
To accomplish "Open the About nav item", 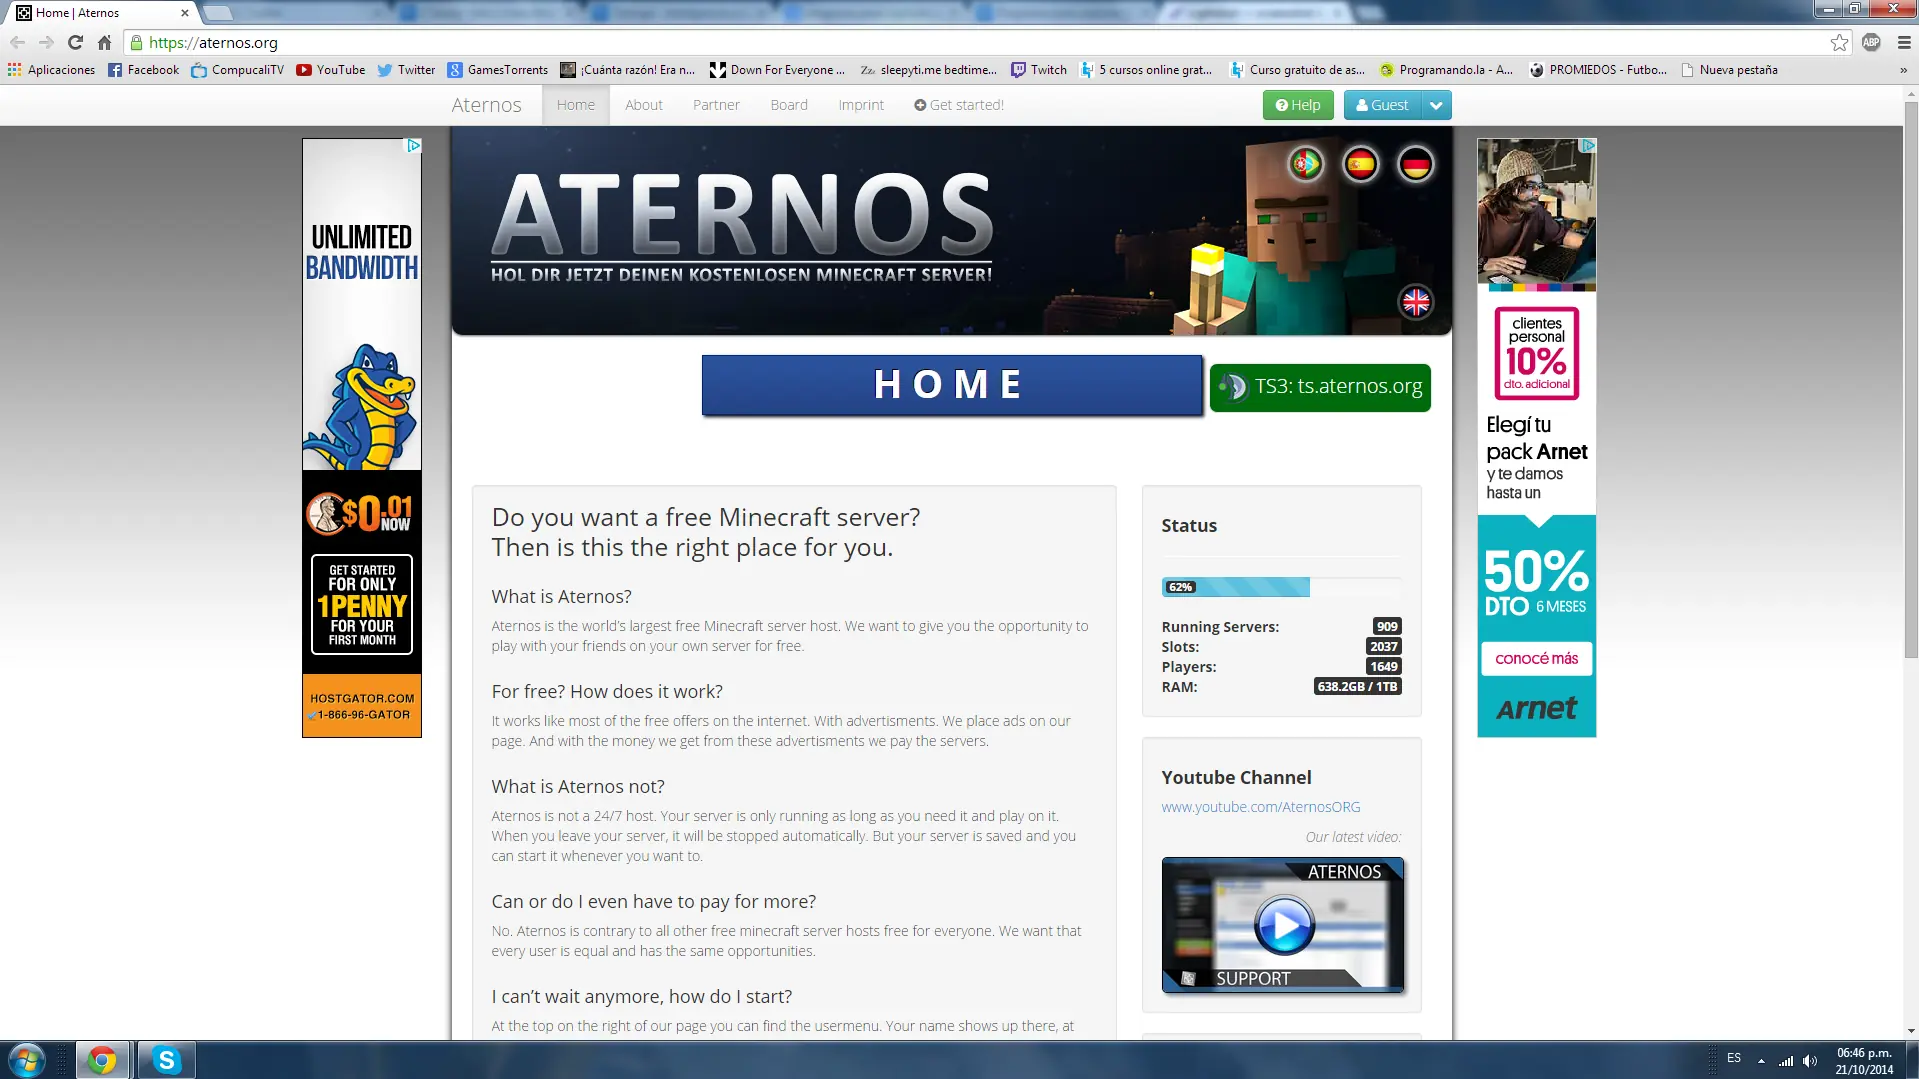I will tap(644, 105).
